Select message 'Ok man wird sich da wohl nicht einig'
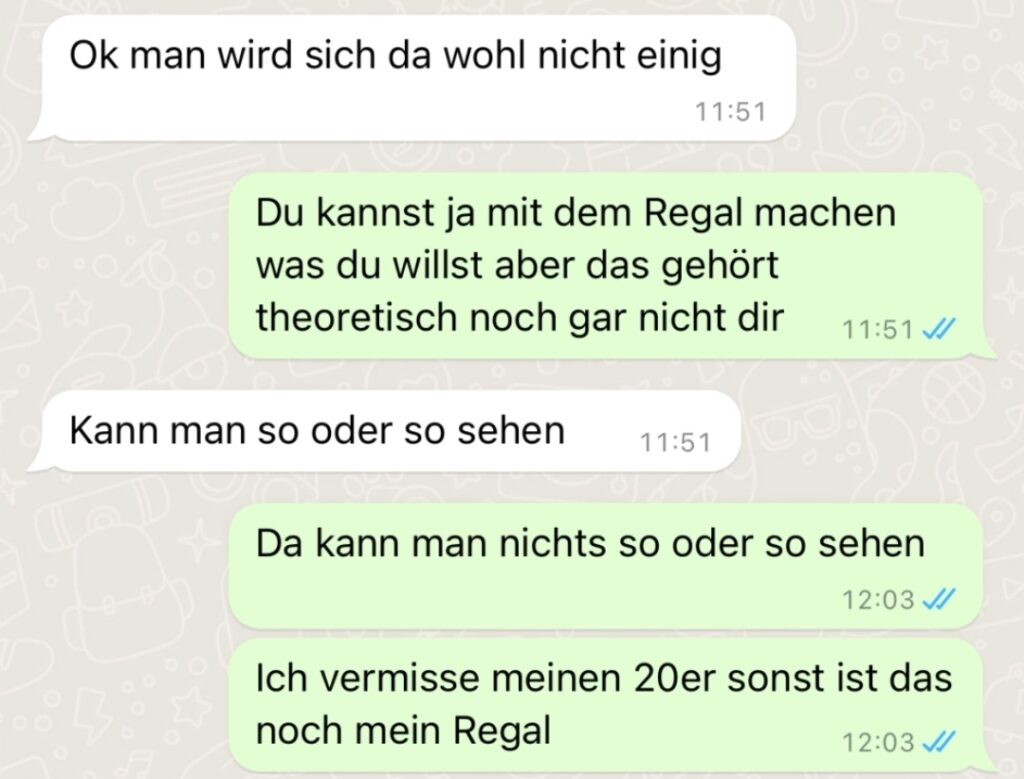Image resolution: width=1024 pixels, height=779 pixels. point(411,78)
